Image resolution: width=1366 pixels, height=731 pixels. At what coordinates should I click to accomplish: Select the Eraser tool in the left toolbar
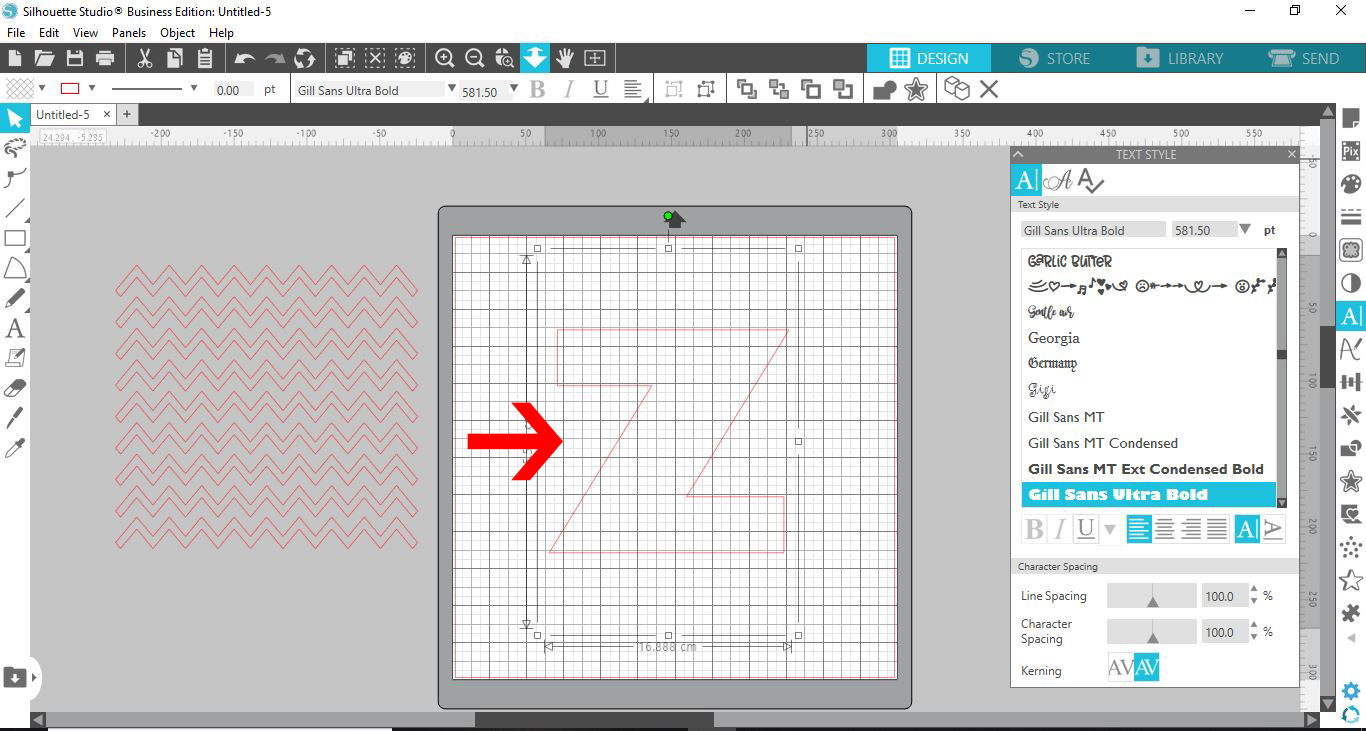[x=14, y=388]
